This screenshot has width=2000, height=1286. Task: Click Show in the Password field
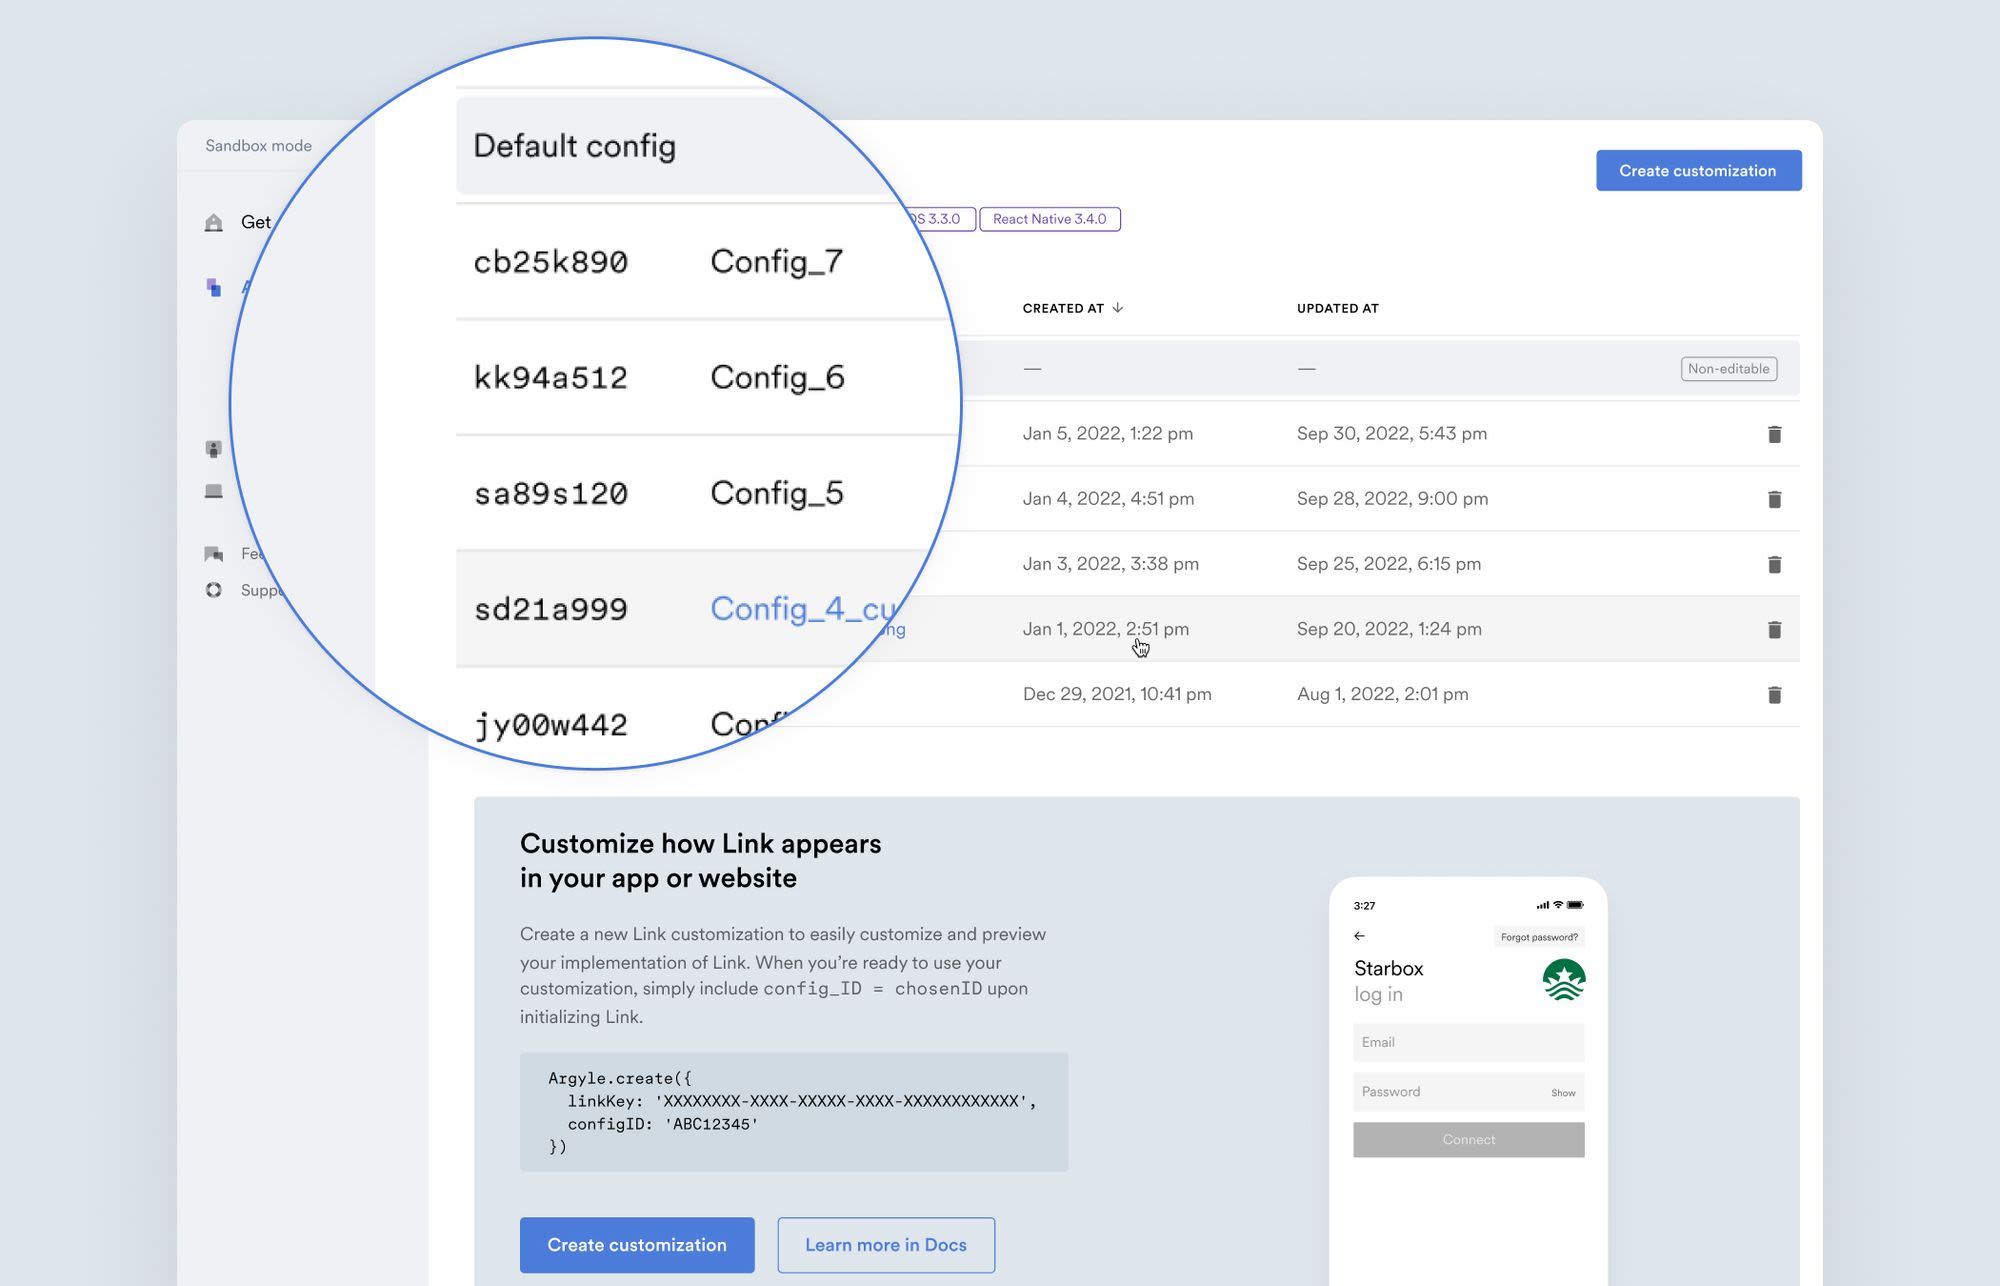point(1562,1093)
